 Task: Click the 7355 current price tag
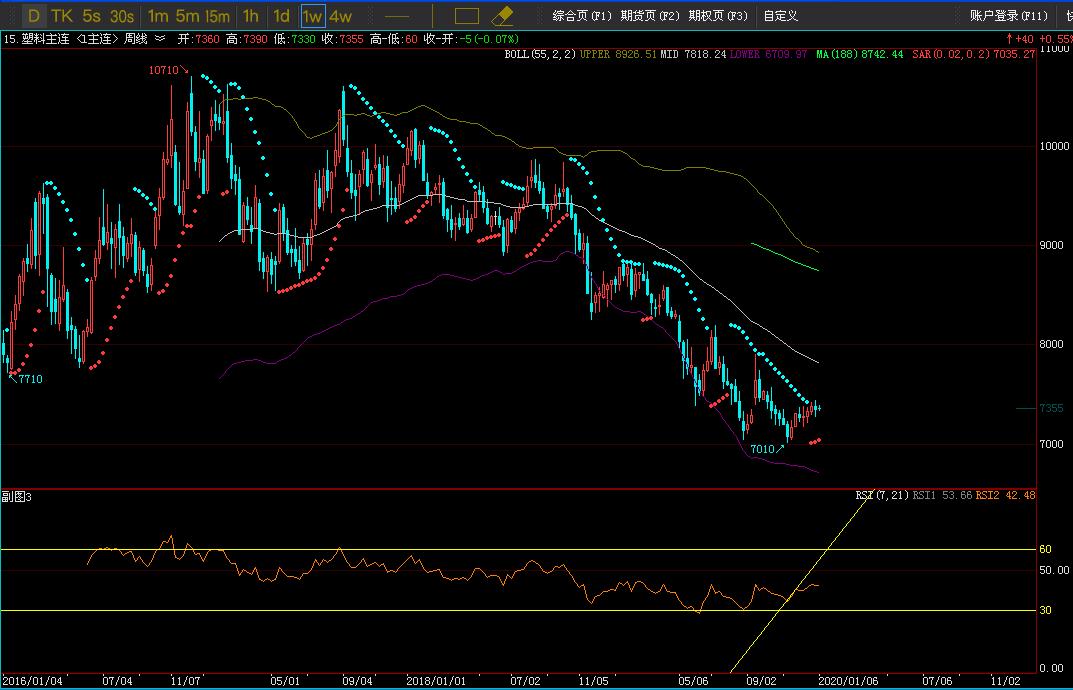click(x=1051, y=408)
